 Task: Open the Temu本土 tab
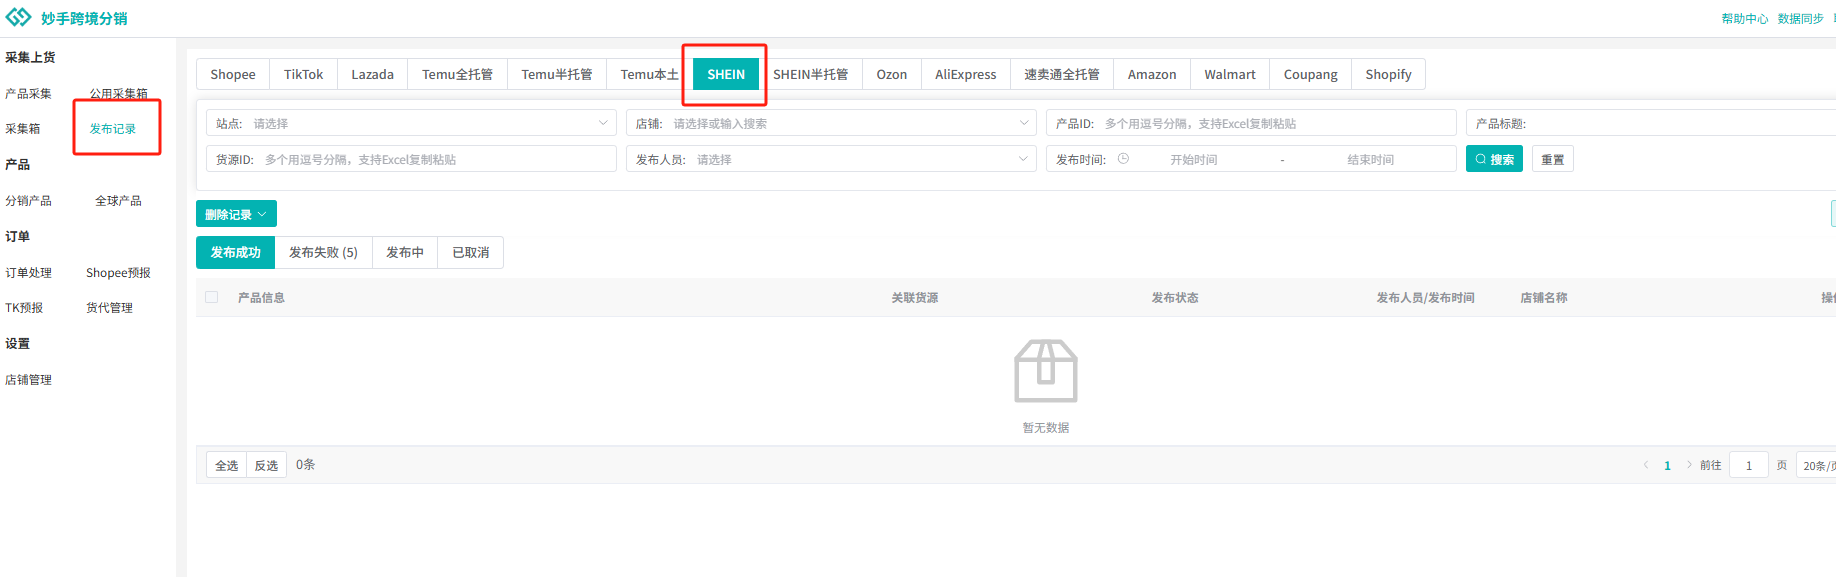649,74
